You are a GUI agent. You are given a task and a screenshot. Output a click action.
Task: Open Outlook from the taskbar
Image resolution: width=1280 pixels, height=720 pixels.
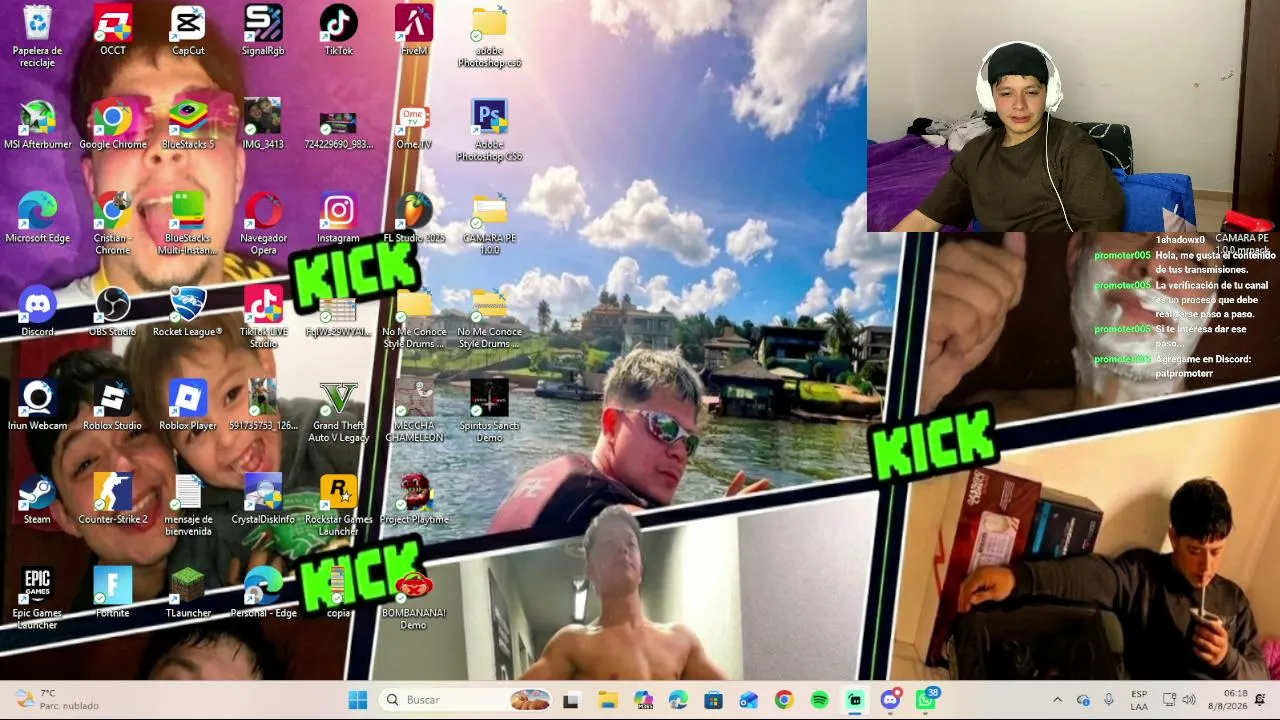pos(748,700)
